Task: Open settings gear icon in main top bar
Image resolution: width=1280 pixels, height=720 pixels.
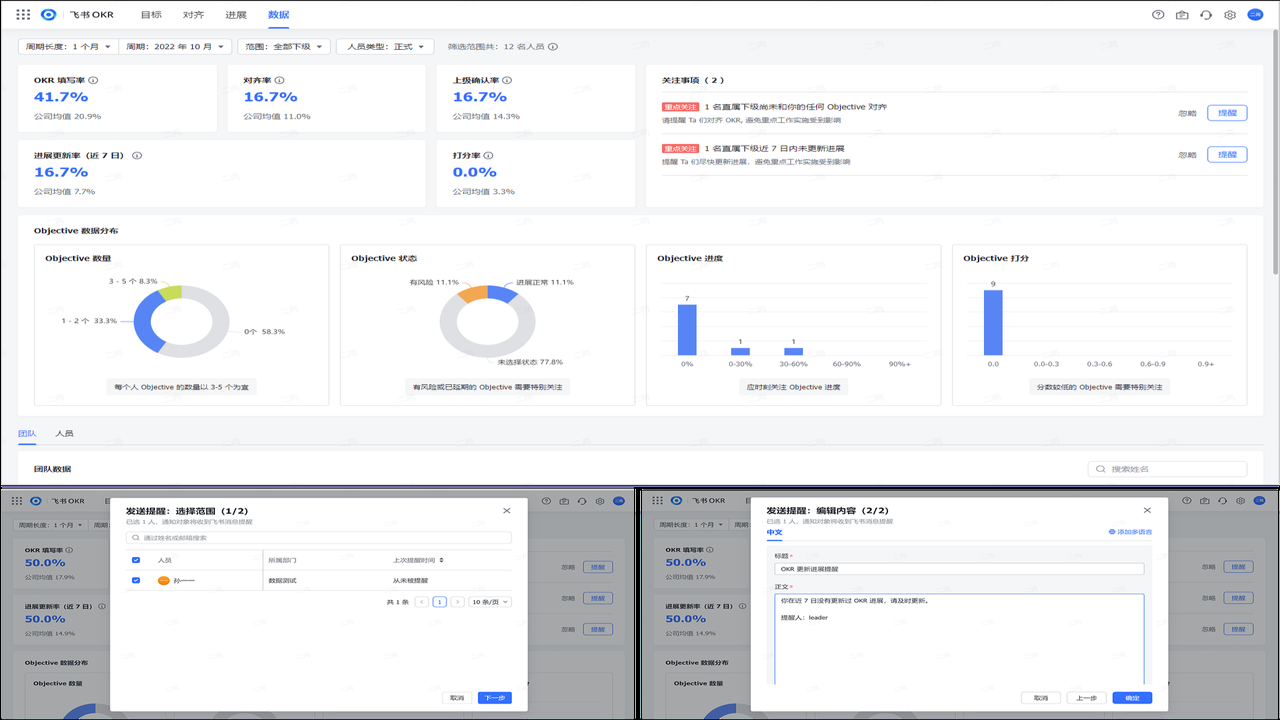Action: coord(1230,15)
